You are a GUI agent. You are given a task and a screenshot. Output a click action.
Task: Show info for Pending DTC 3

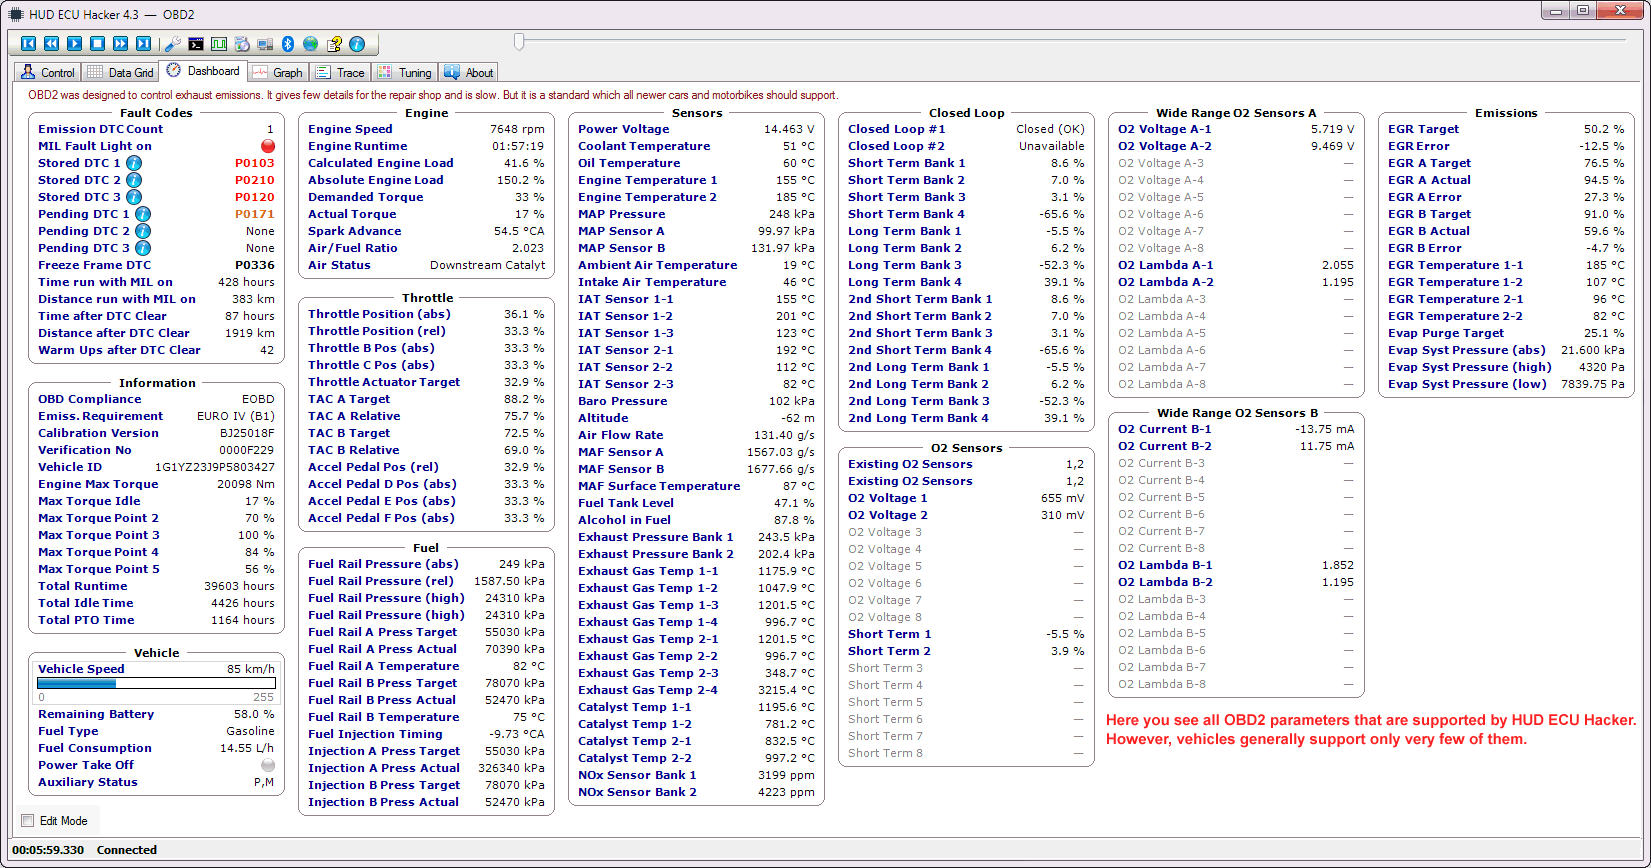point(143,248)
